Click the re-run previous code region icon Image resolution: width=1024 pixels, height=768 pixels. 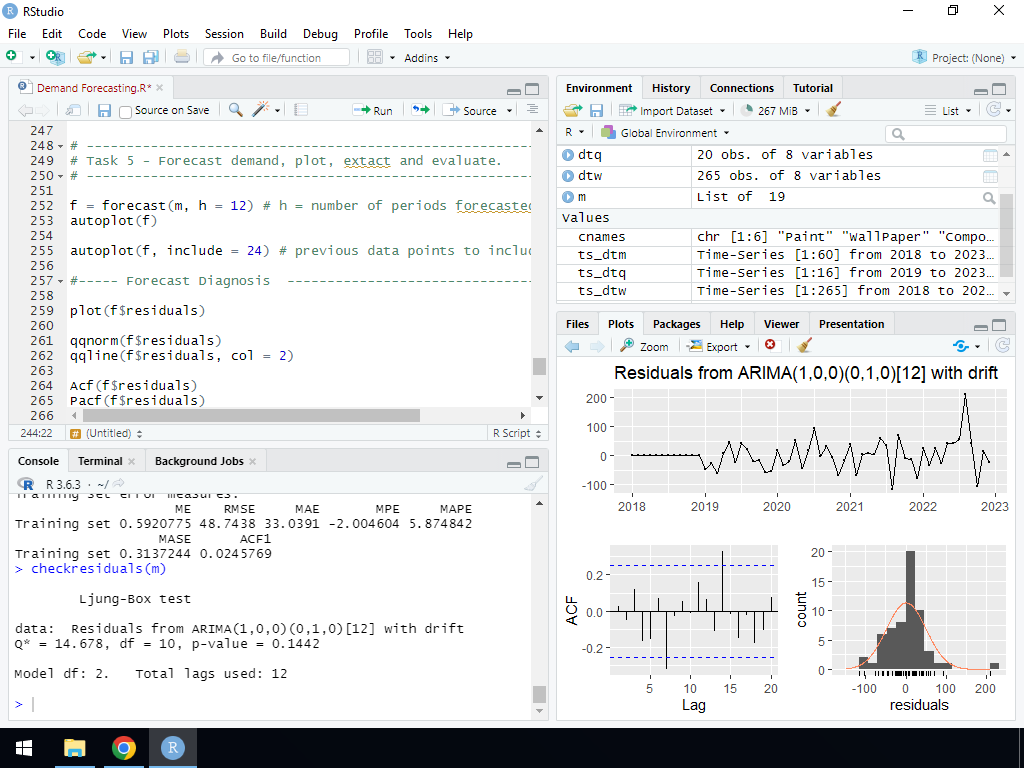click(x=420, y=110)
